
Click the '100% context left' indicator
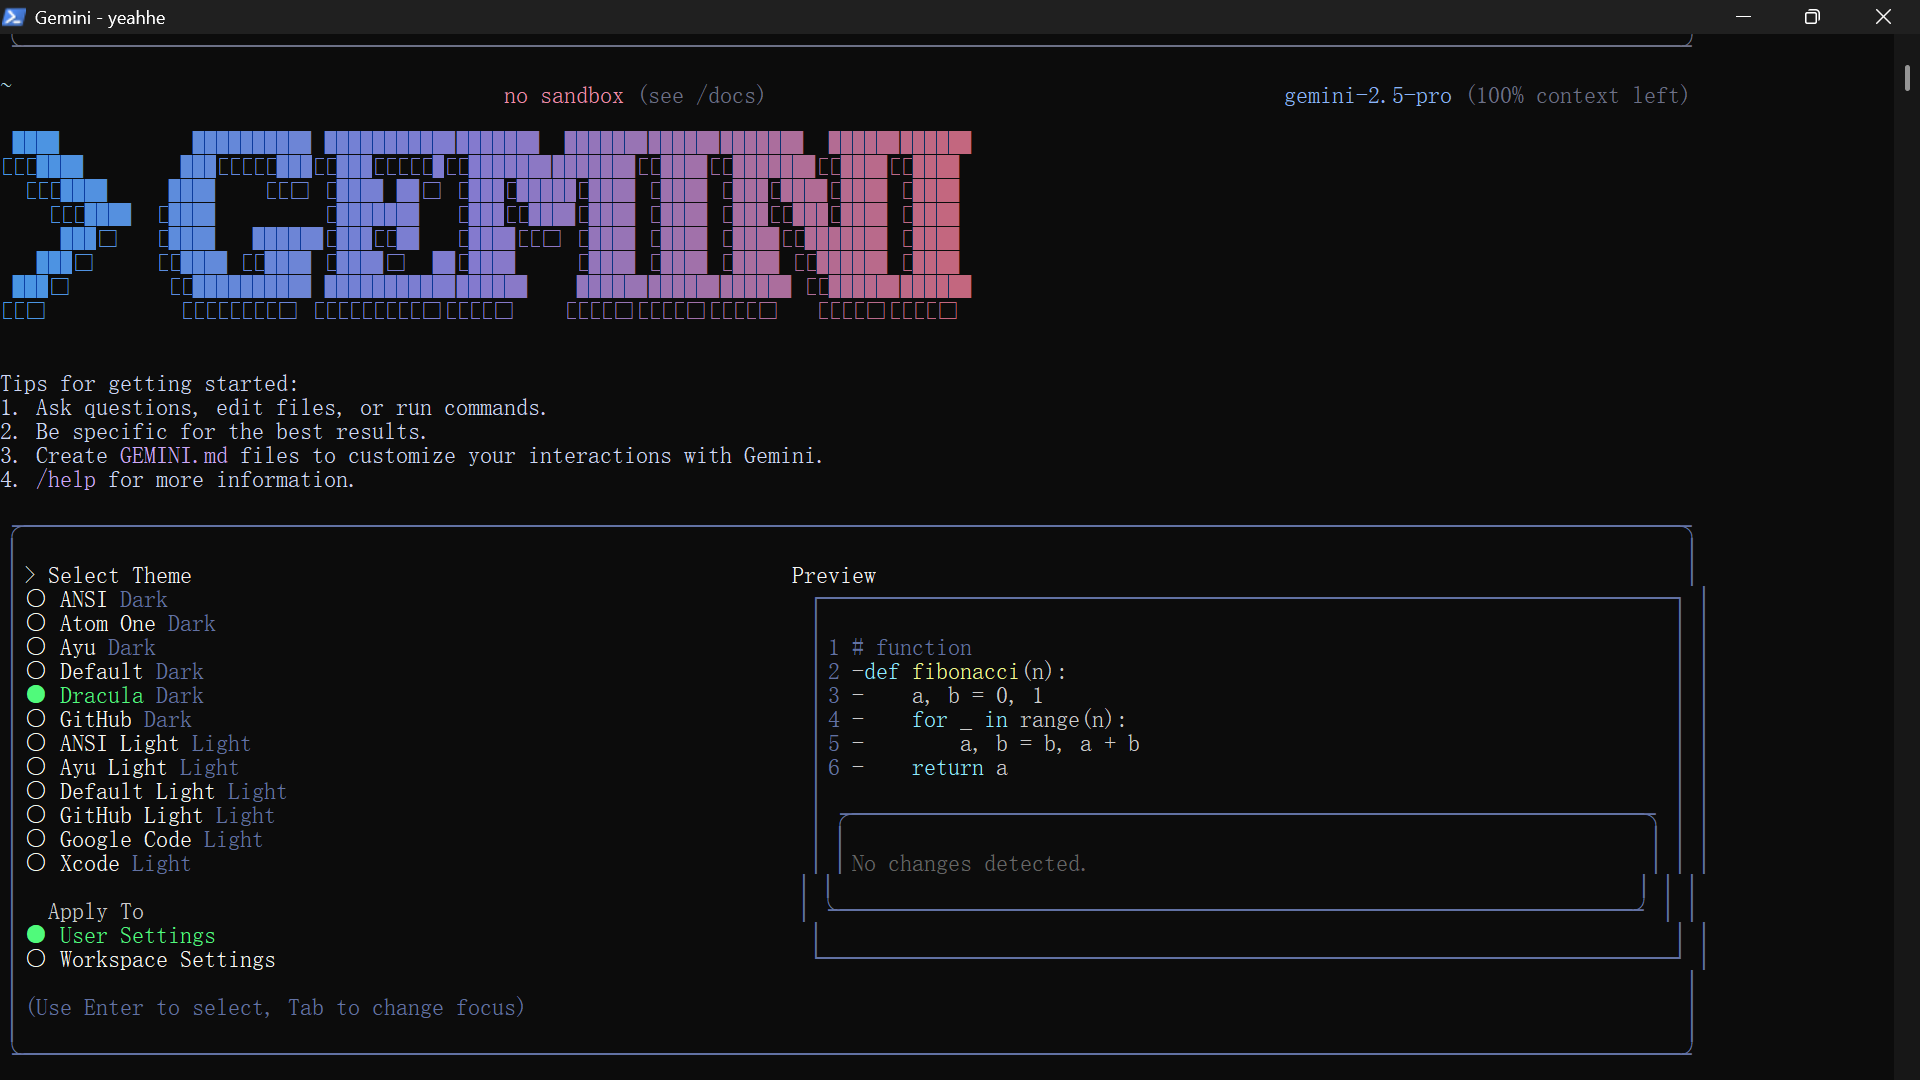(1577, 96)
